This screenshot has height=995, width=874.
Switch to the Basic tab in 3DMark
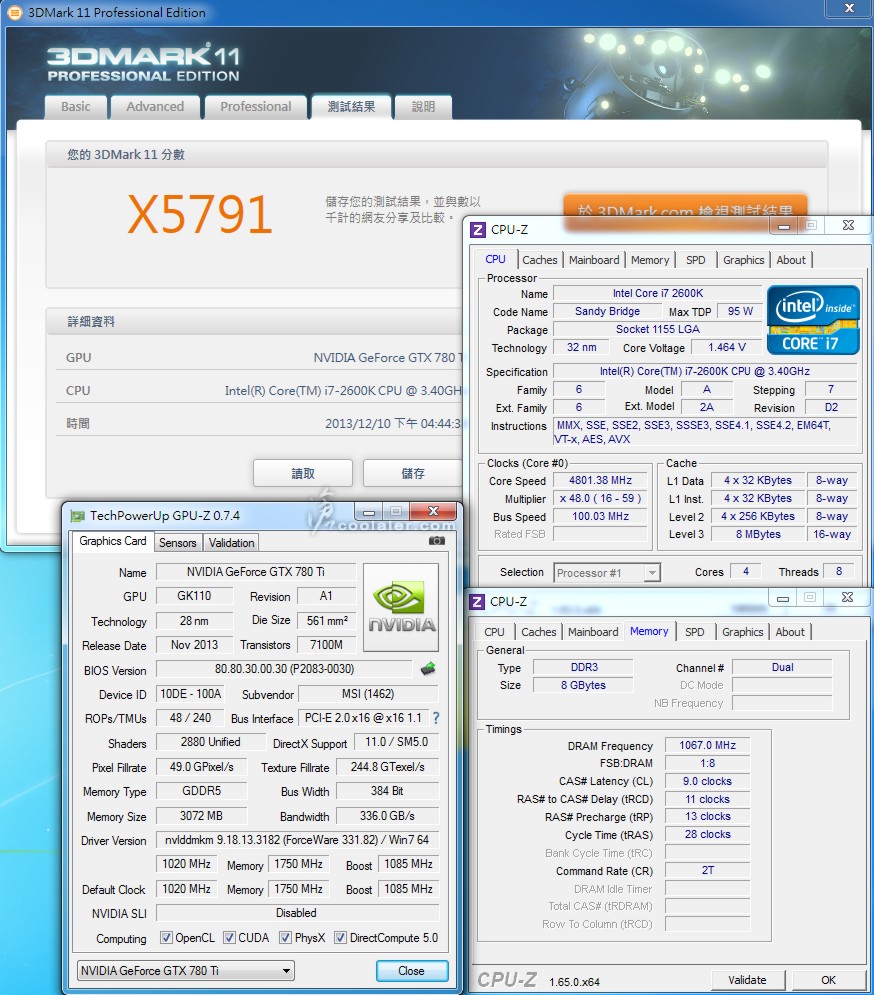pos(76,107)
